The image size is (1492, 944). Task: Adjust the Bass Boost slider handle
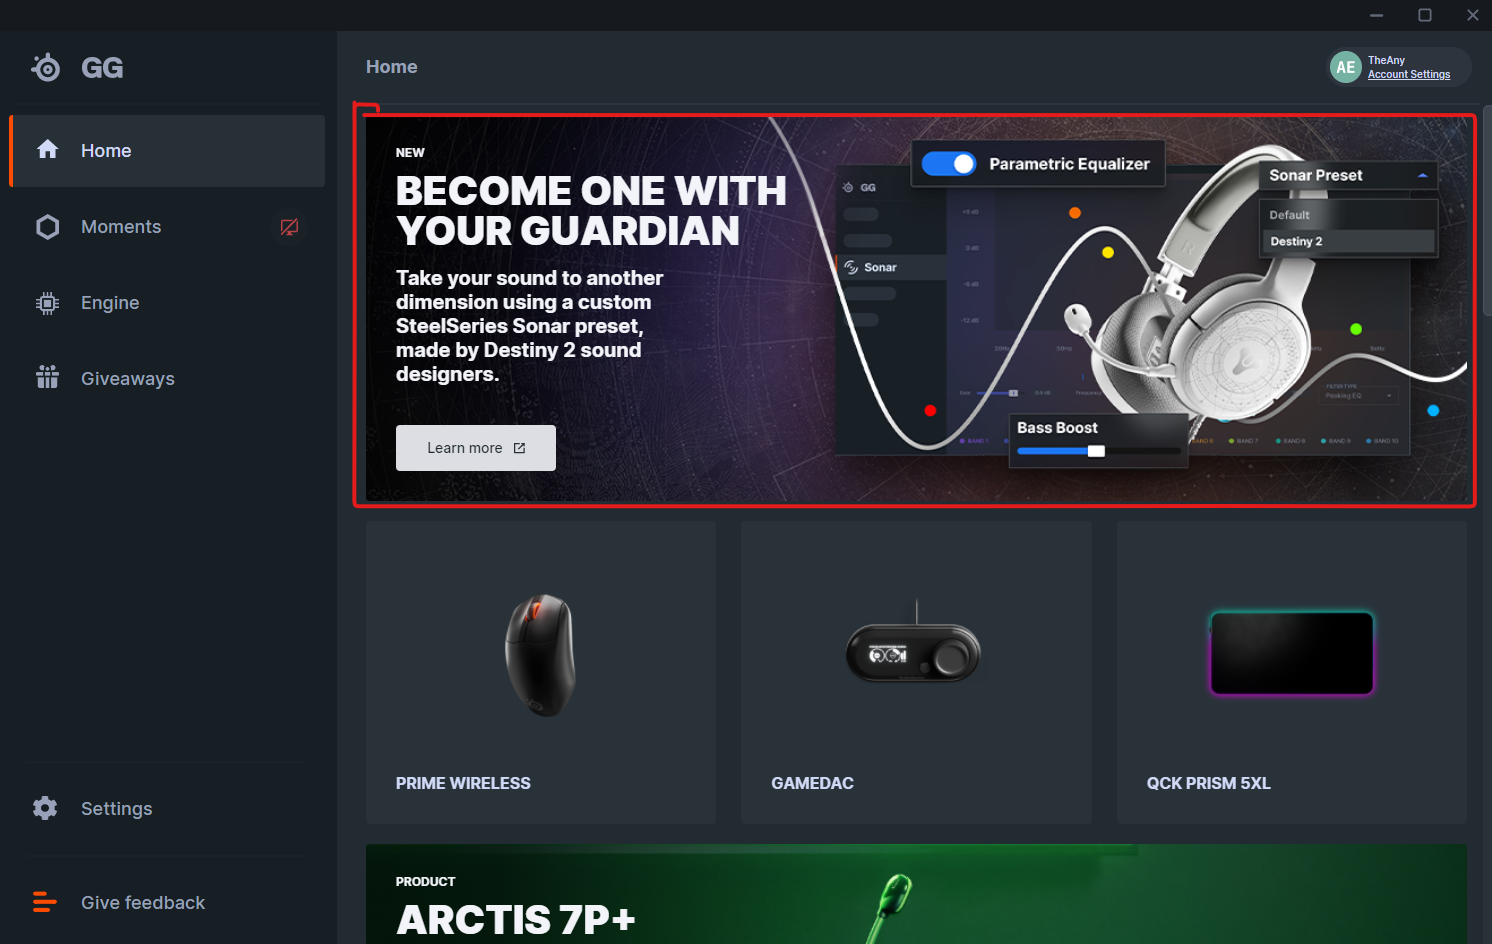[1096, 451]
